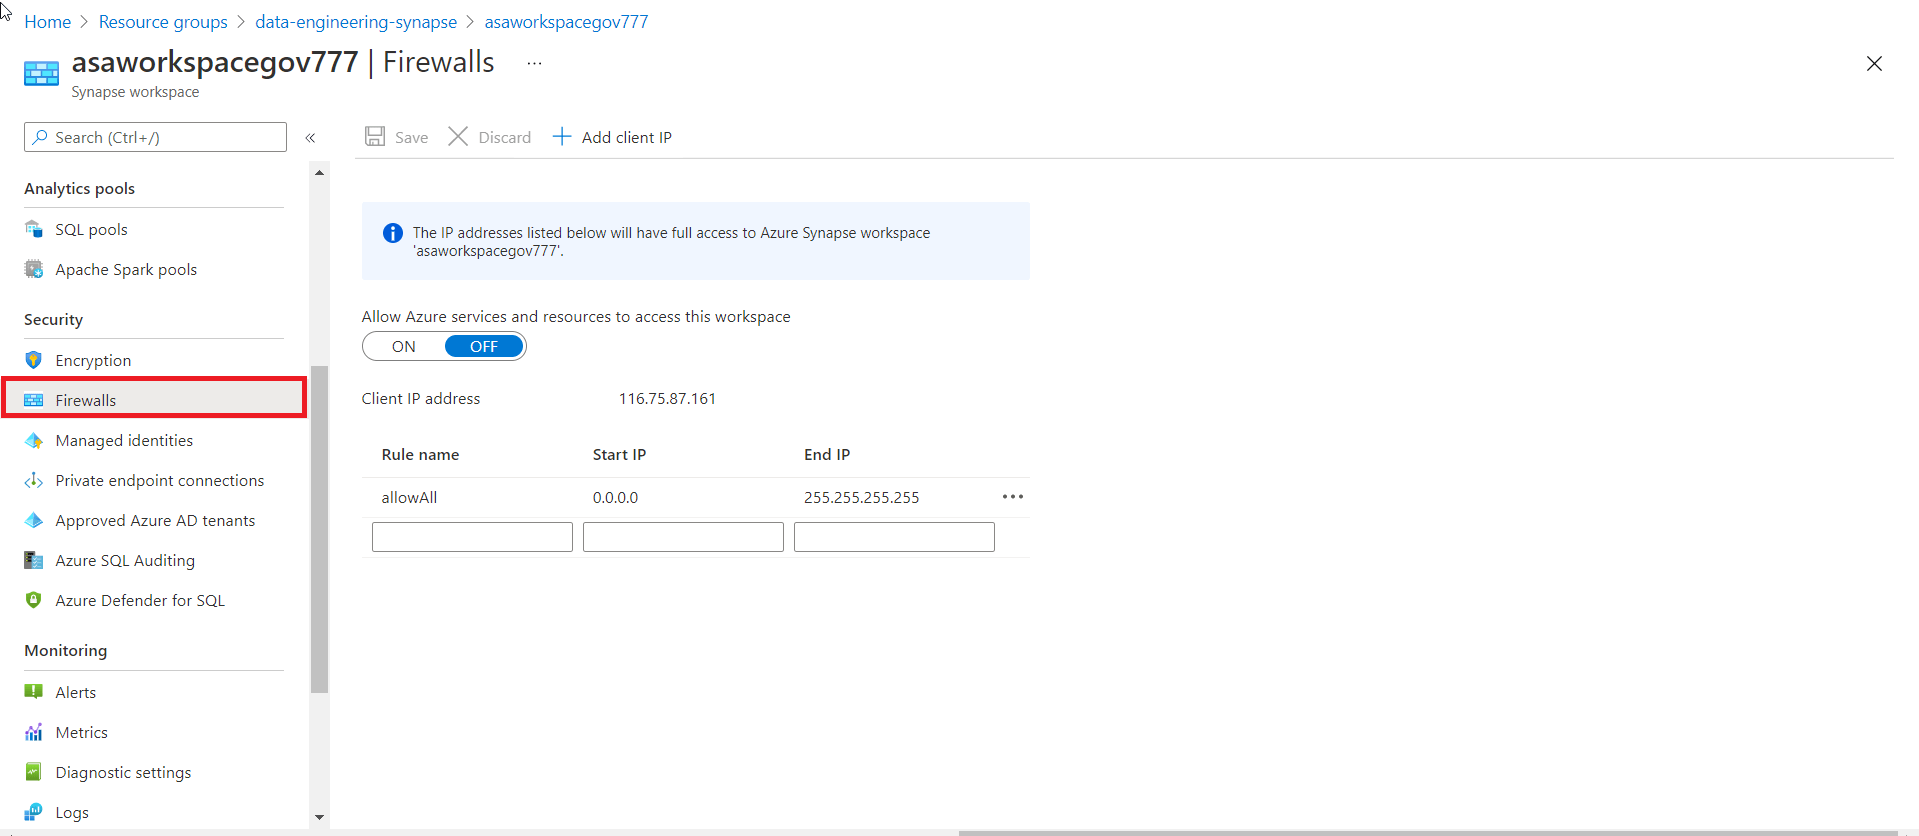Open more options ellipsis beside page title
Viewport: 1919px width, 836px height.
coord(534,63)
